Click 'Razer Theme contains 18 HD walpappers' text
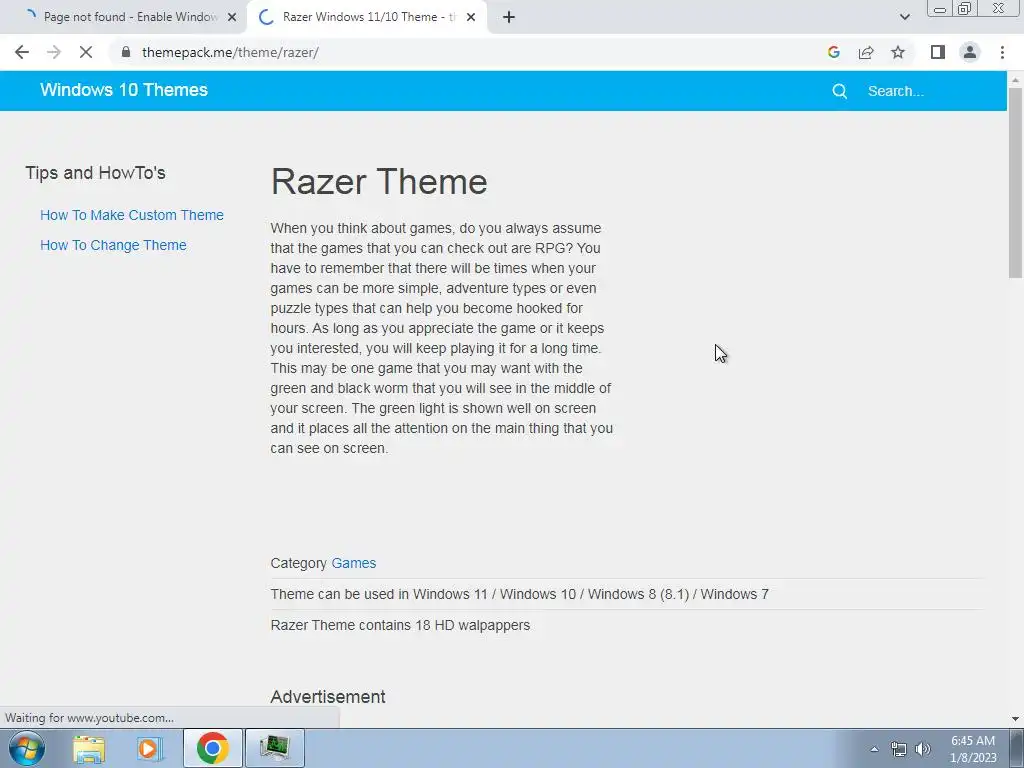The image size is (1024, 768). click(400, 625)
